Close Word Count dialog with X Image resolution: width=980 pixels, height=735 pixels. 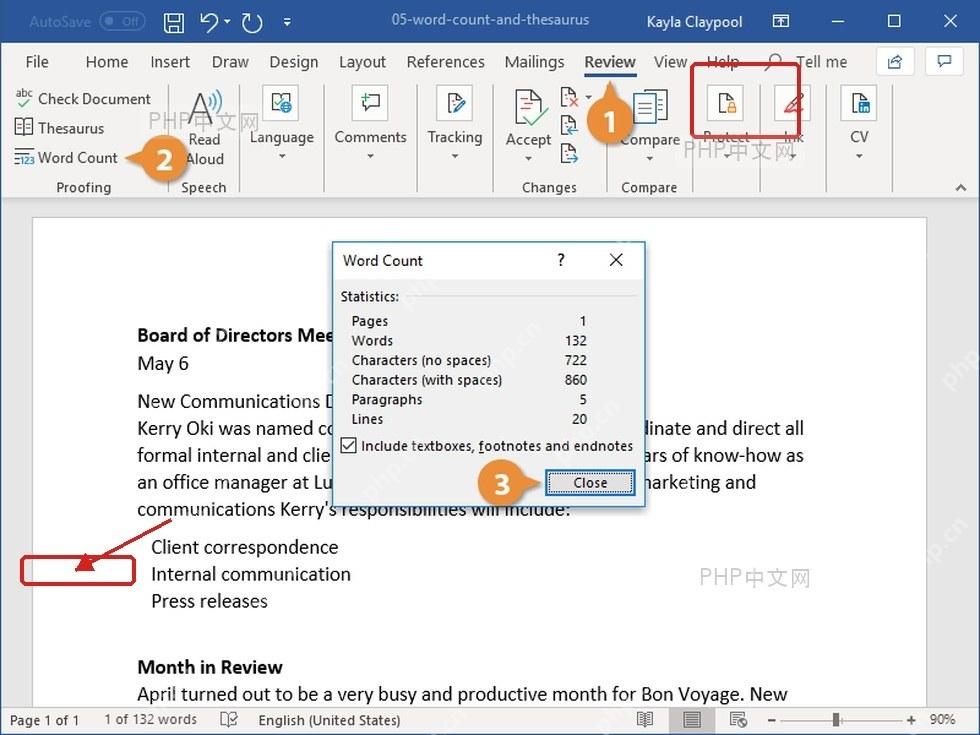click(616, 260)
